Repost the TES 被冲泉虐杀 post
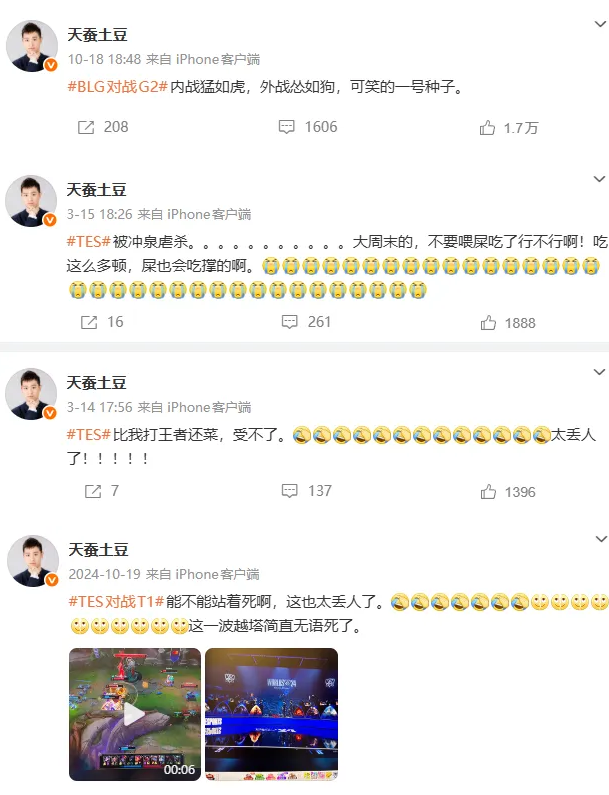609x795 pixels. pyautogui.click(x=89, y=322)
